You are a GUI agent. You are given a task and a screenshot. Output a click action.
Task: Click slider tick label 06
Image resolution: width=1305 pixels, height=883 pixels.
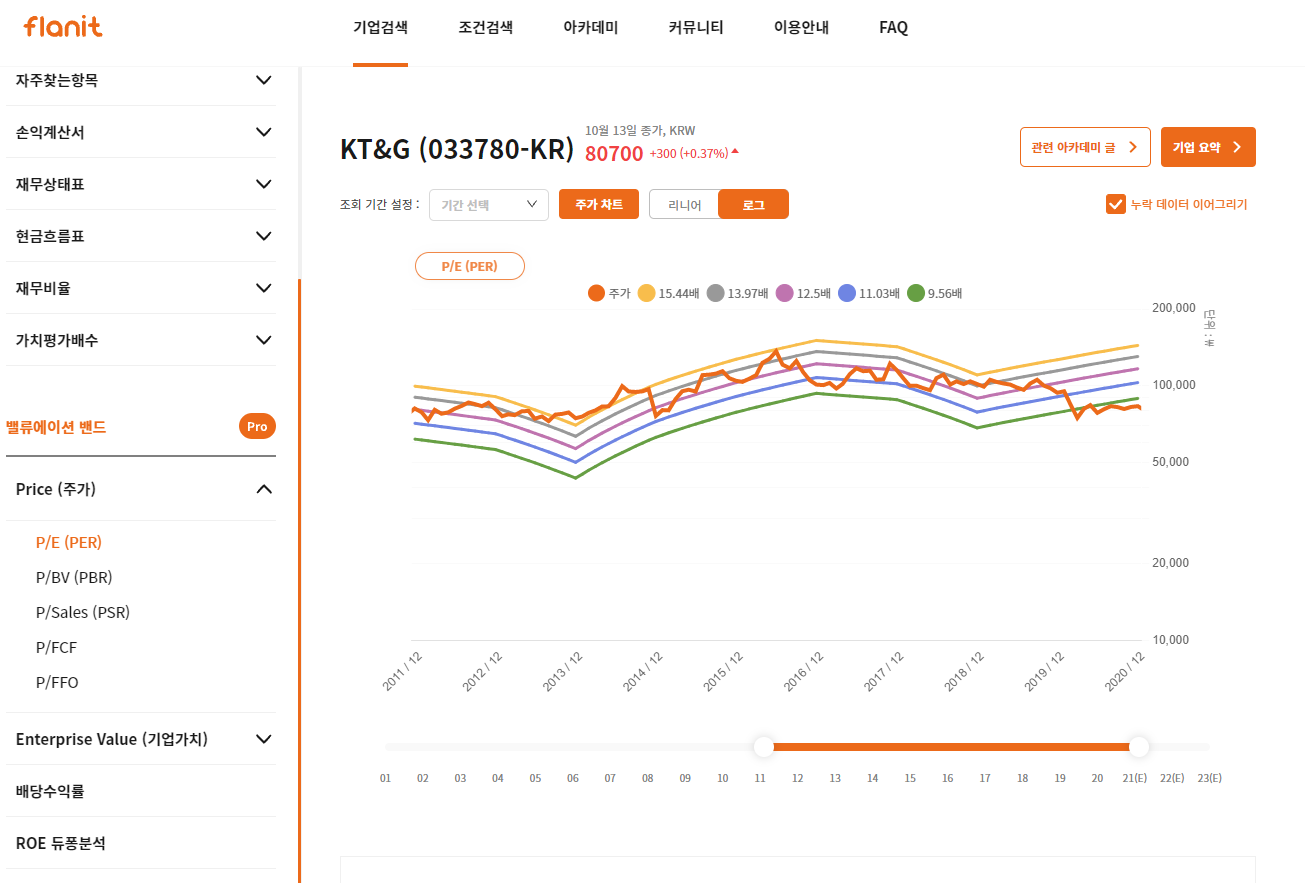coord(573,778)
